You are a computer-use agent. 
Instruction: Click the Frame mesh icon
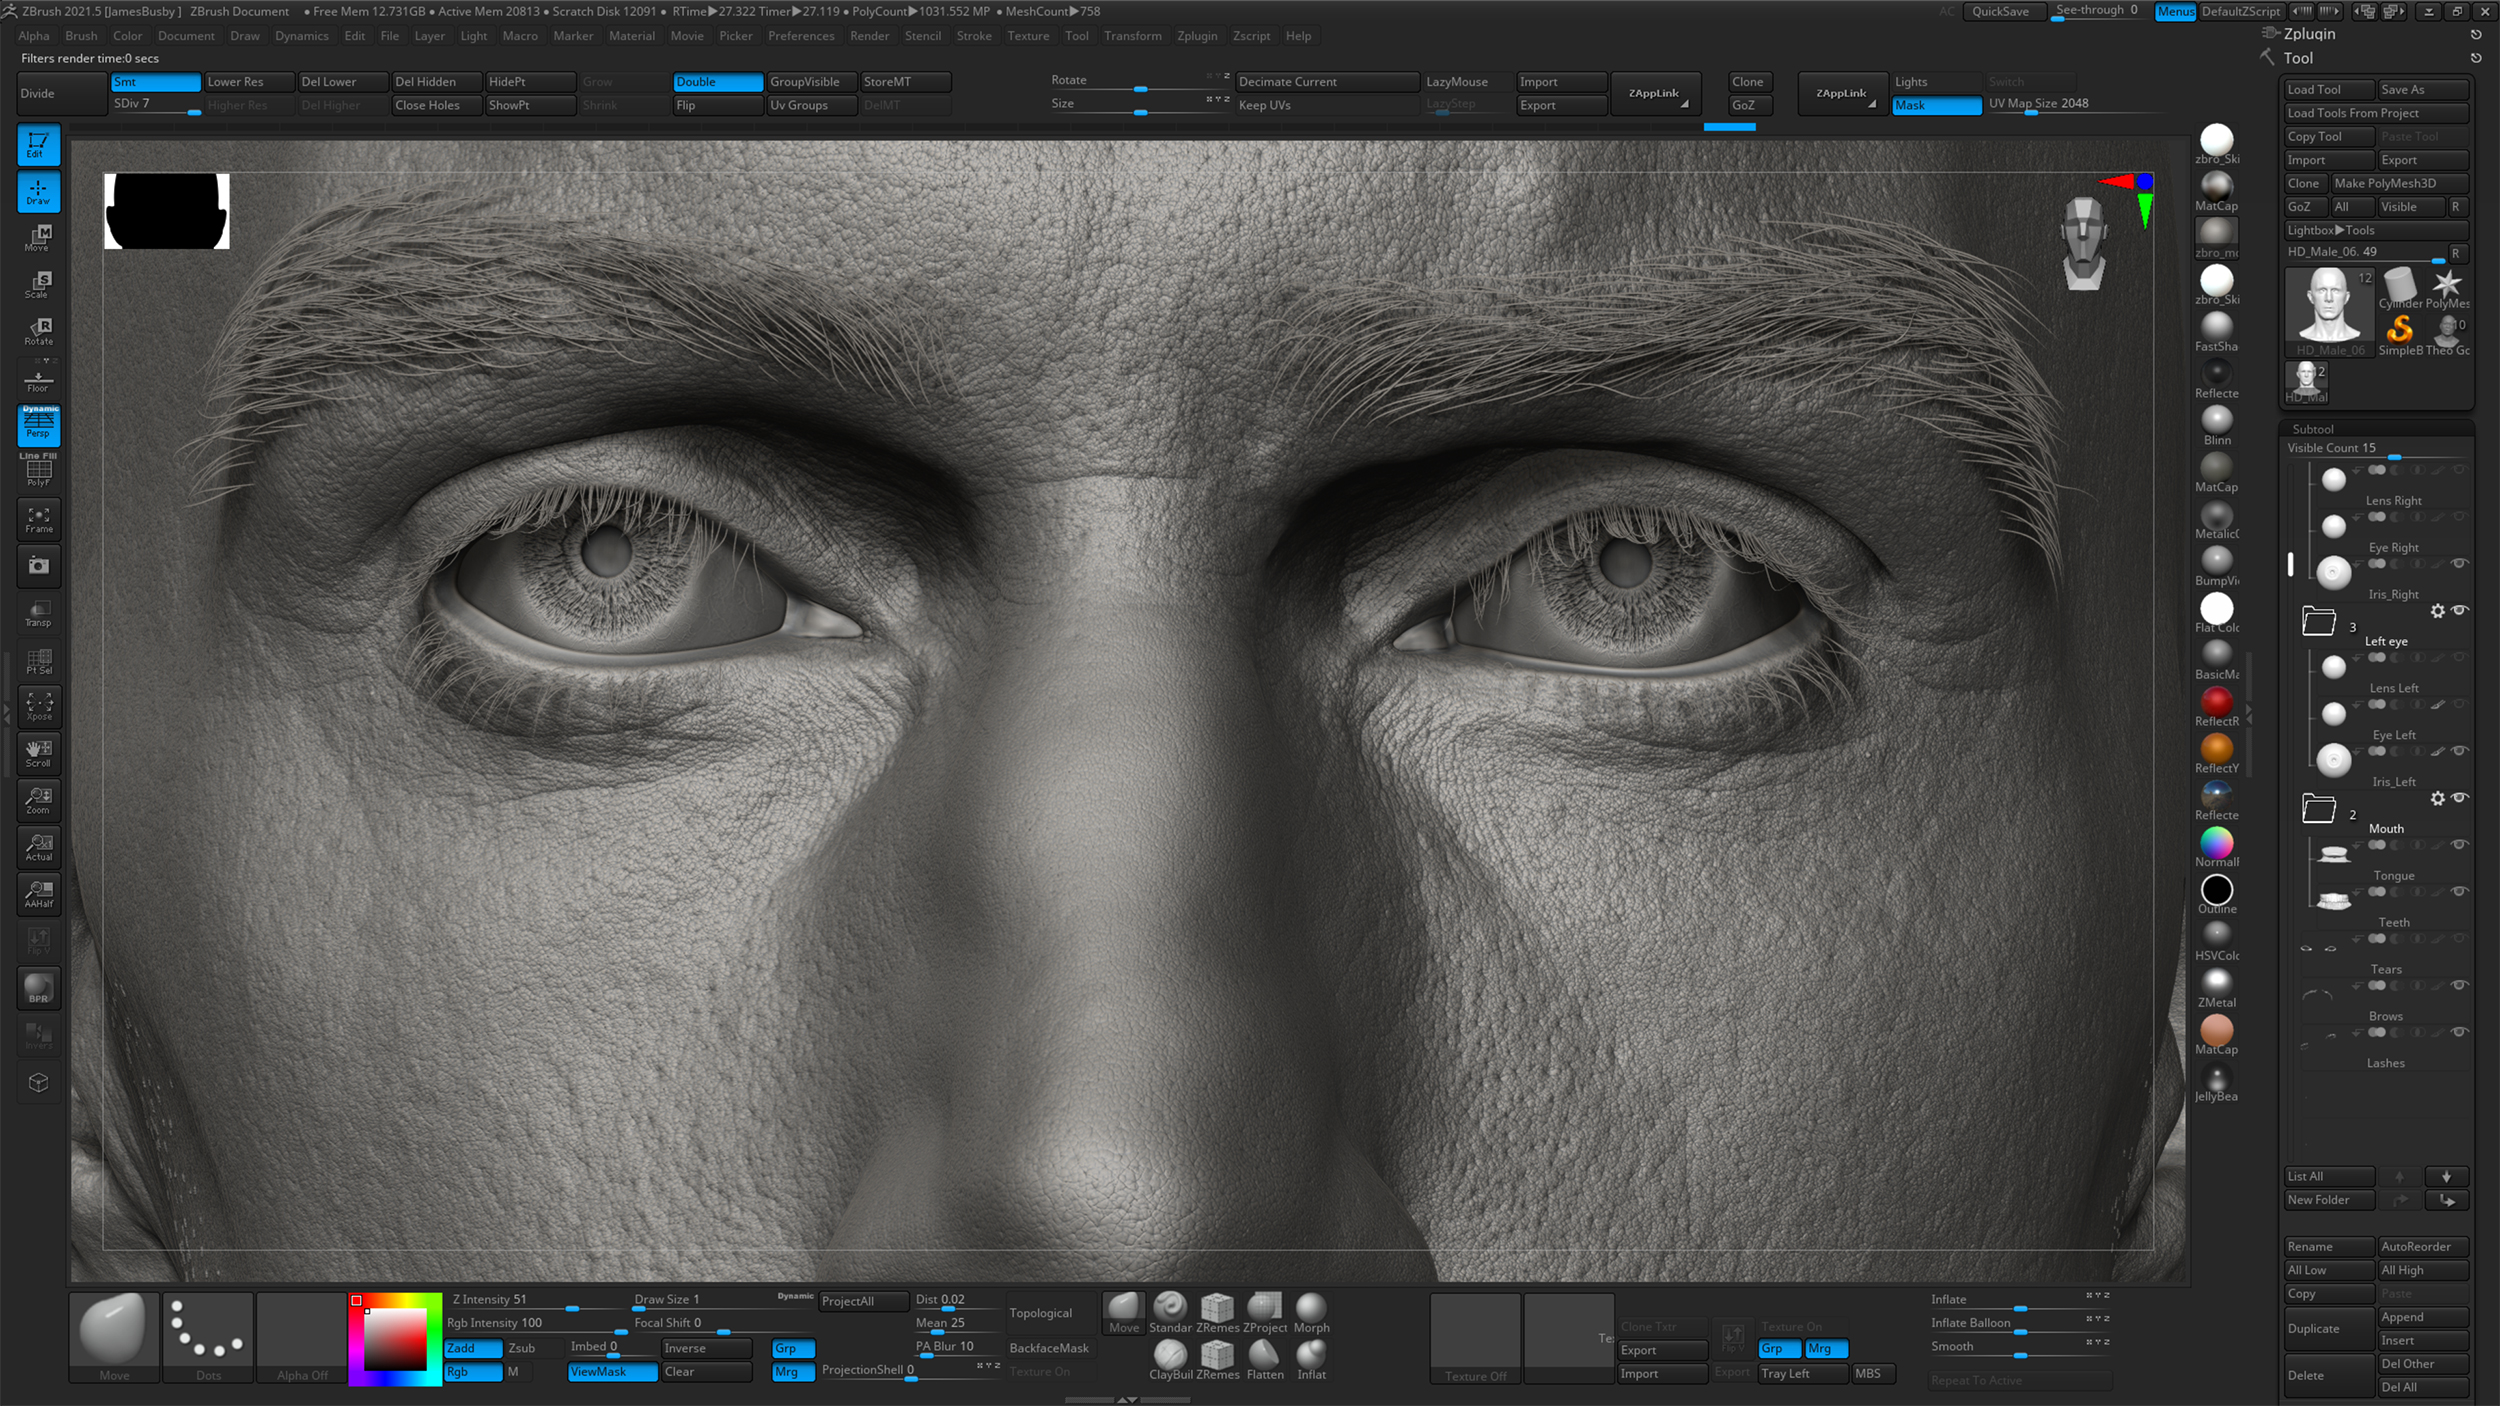pos(38,519)
